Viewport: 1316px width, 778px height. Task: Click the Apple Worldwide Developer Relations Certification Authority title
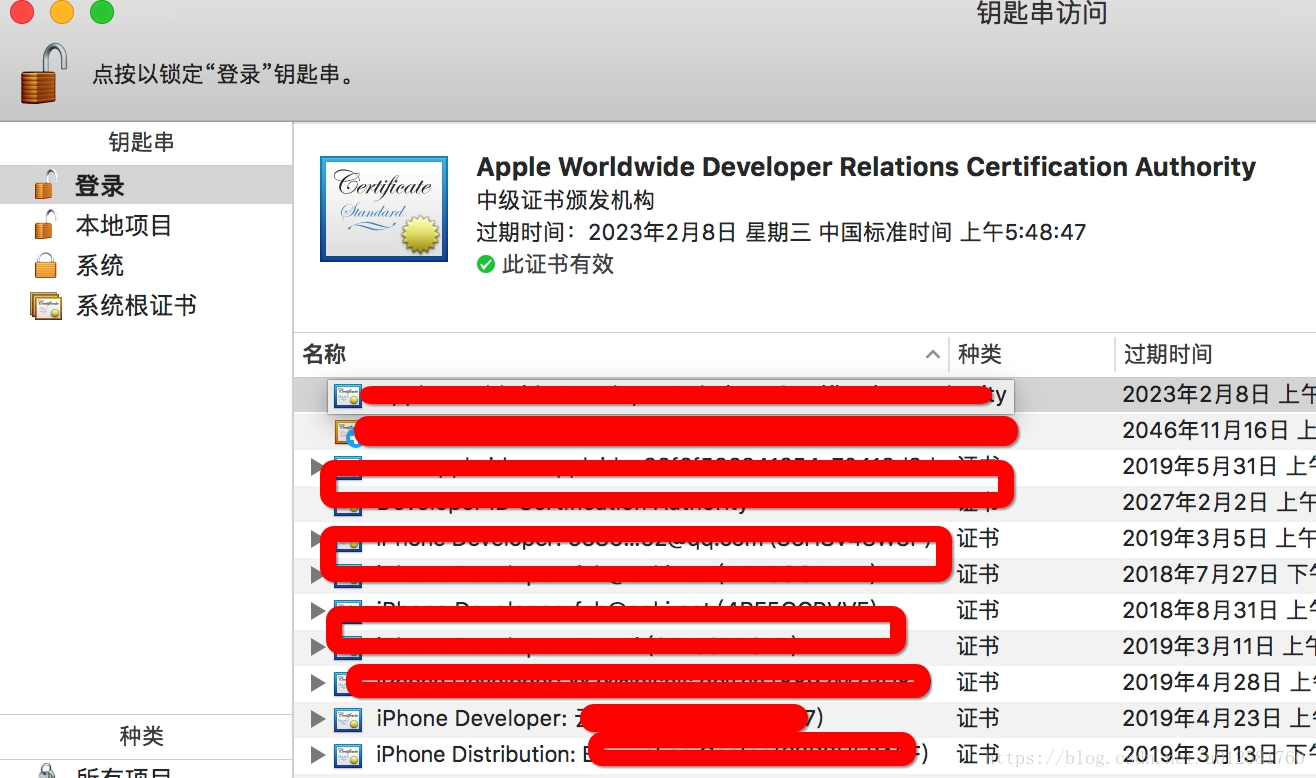click(866, 167)
